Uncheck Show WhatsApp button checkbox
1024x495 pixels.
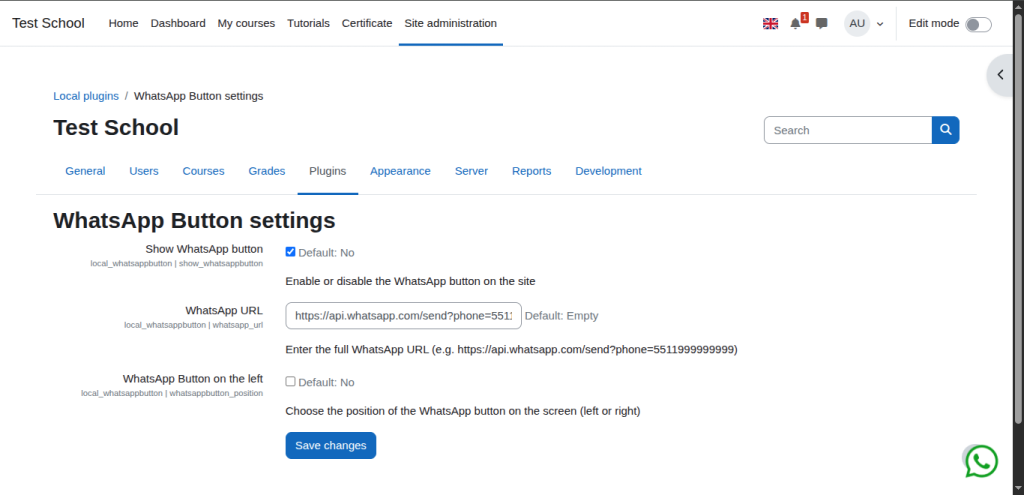point(291,251)
